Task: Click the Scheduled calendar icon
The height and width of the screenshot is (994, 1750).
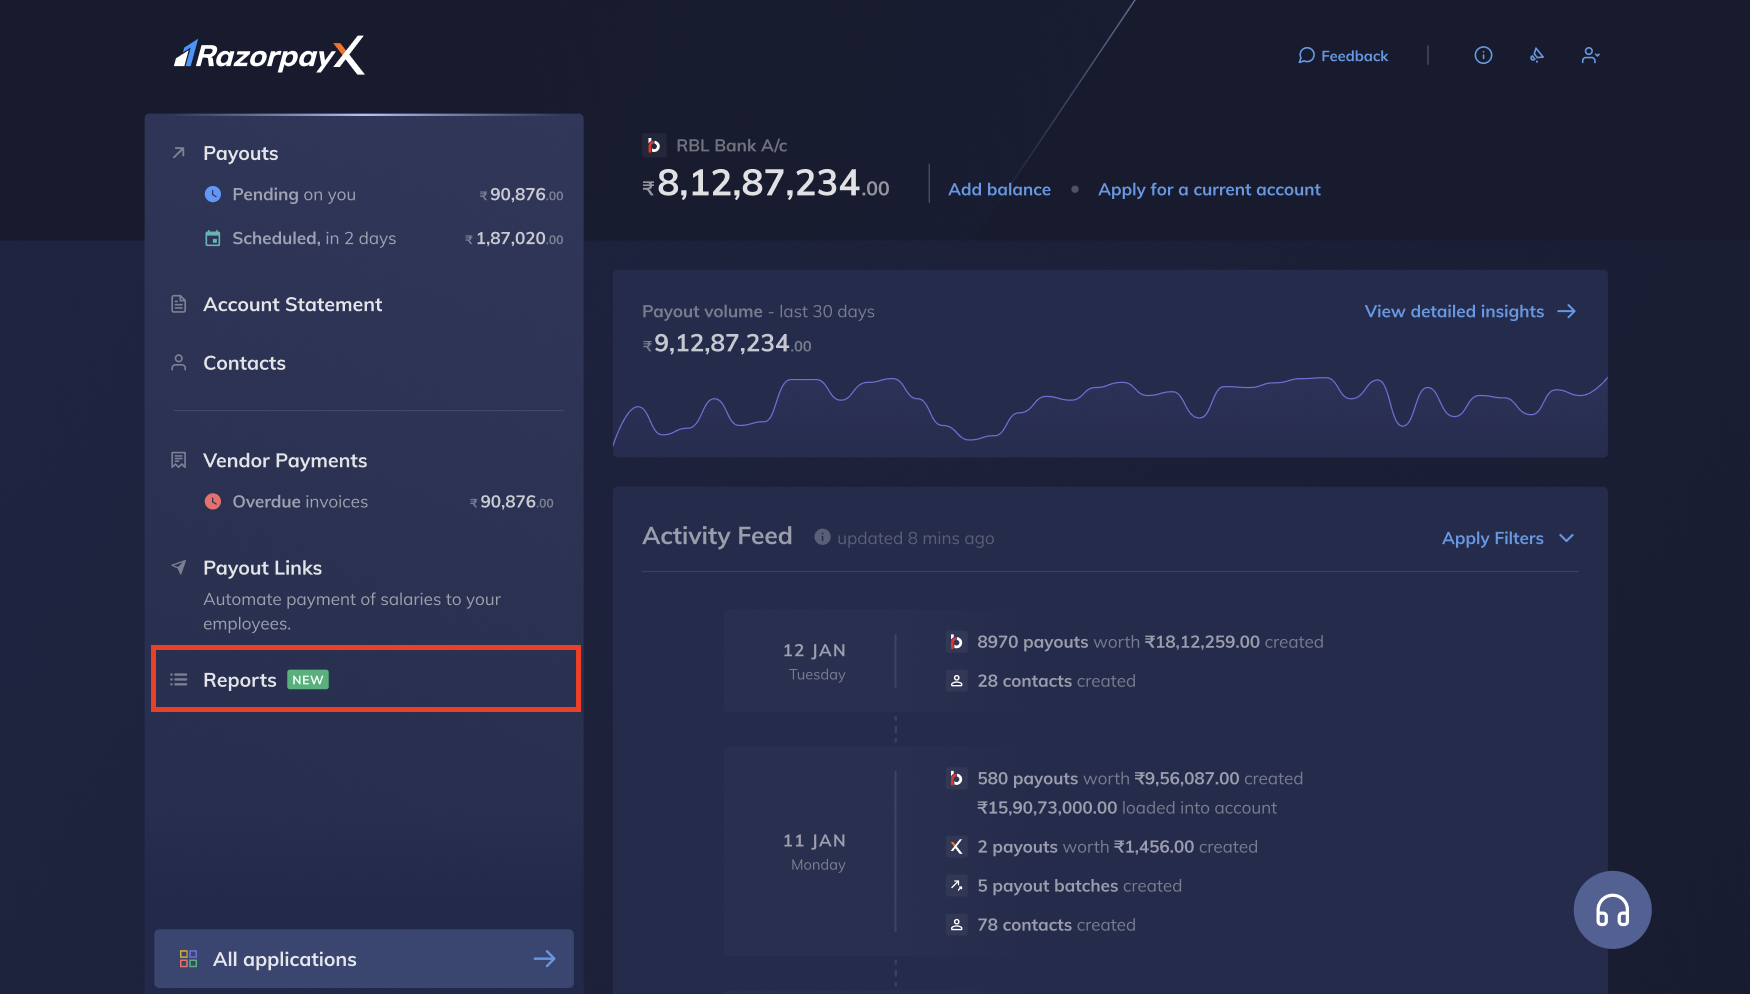Action: click(x=213, y=238)
